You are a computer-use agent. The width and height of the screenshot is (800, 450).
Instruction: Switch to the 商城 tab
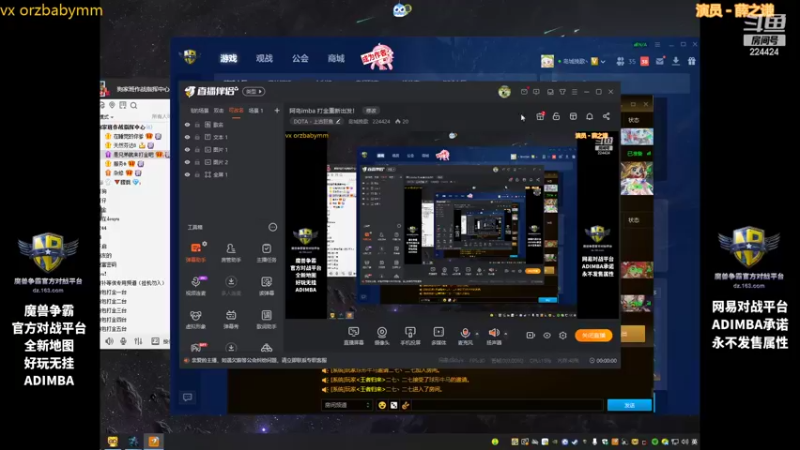coord(336,58)
